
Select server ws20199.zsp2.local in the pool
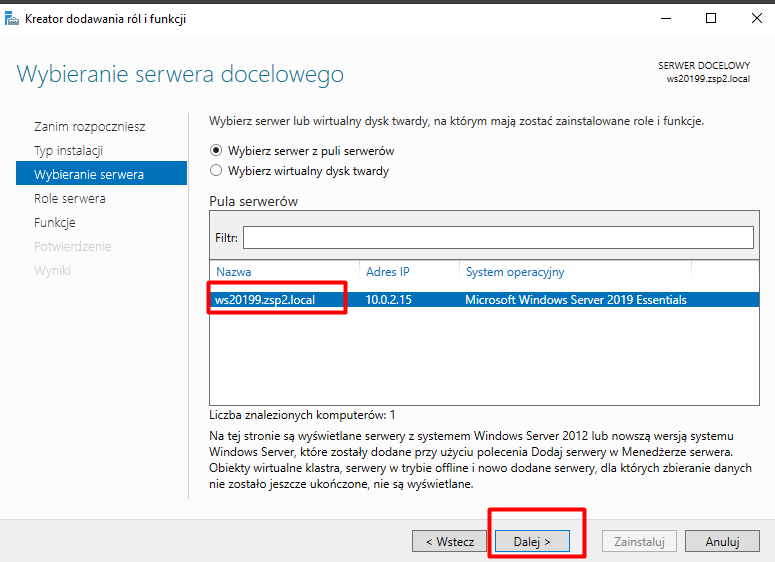[264, 300]
